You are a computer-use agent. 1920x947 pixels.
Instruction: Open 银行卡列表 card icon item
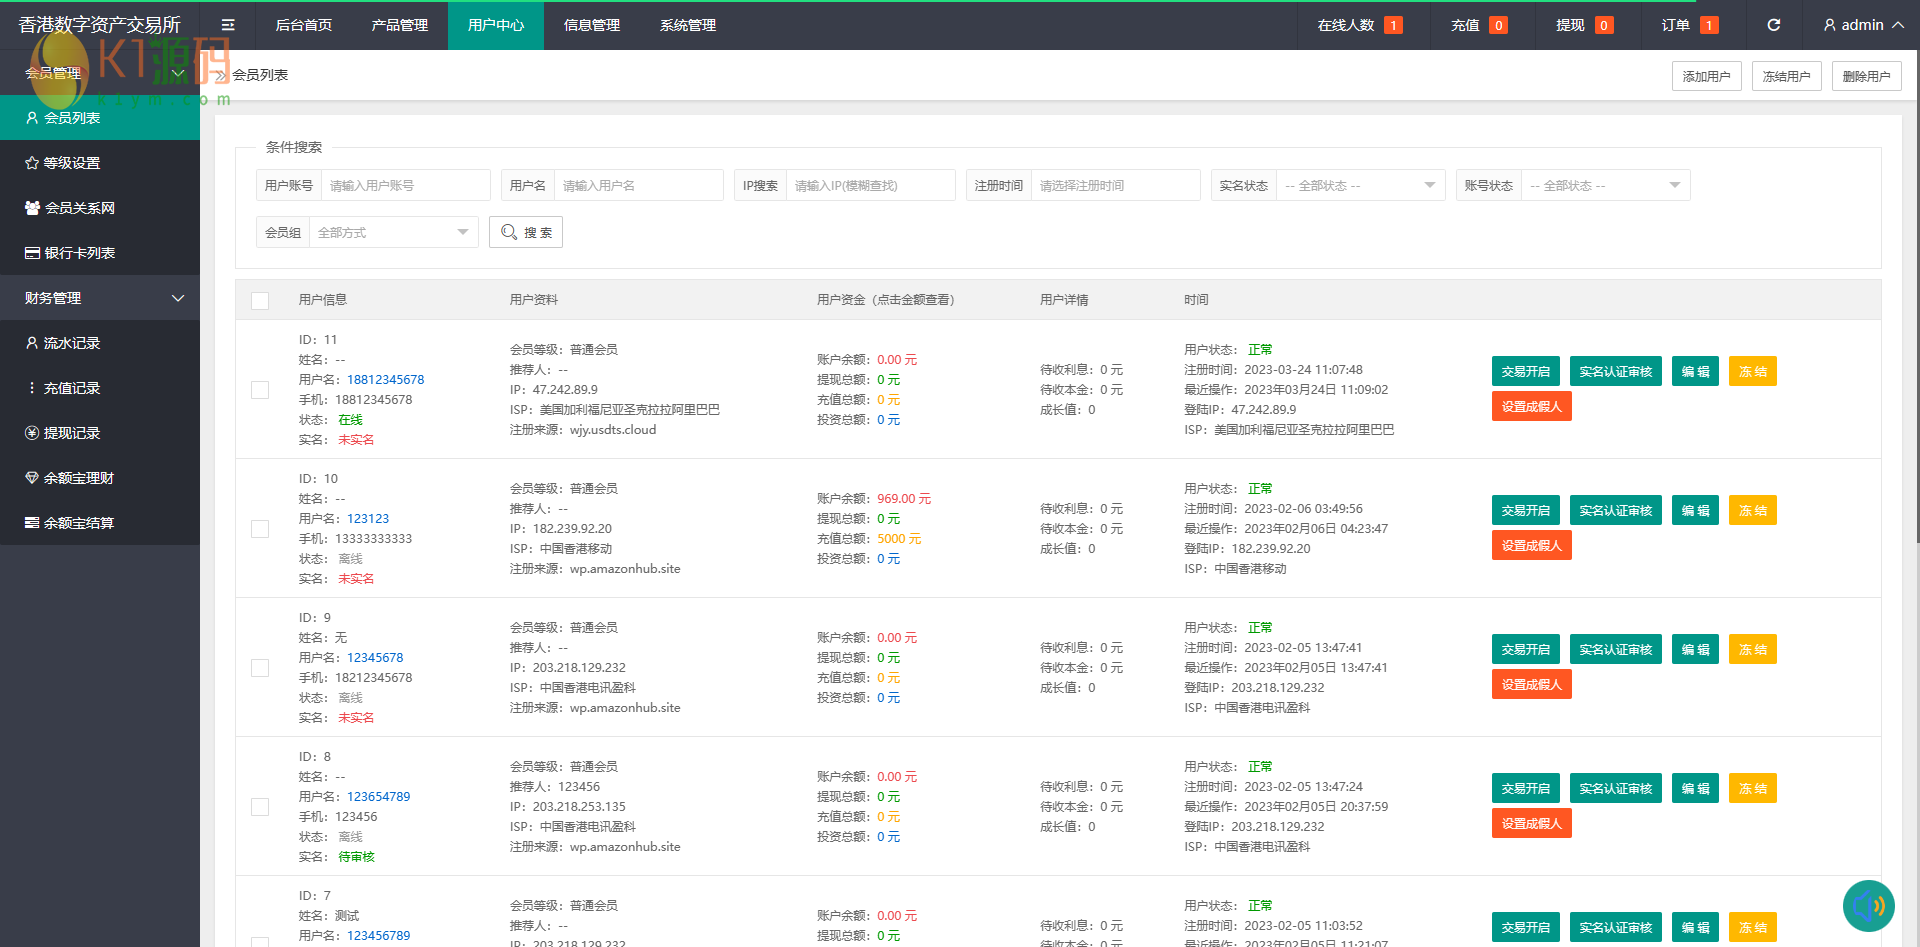[x=78, y=253]
